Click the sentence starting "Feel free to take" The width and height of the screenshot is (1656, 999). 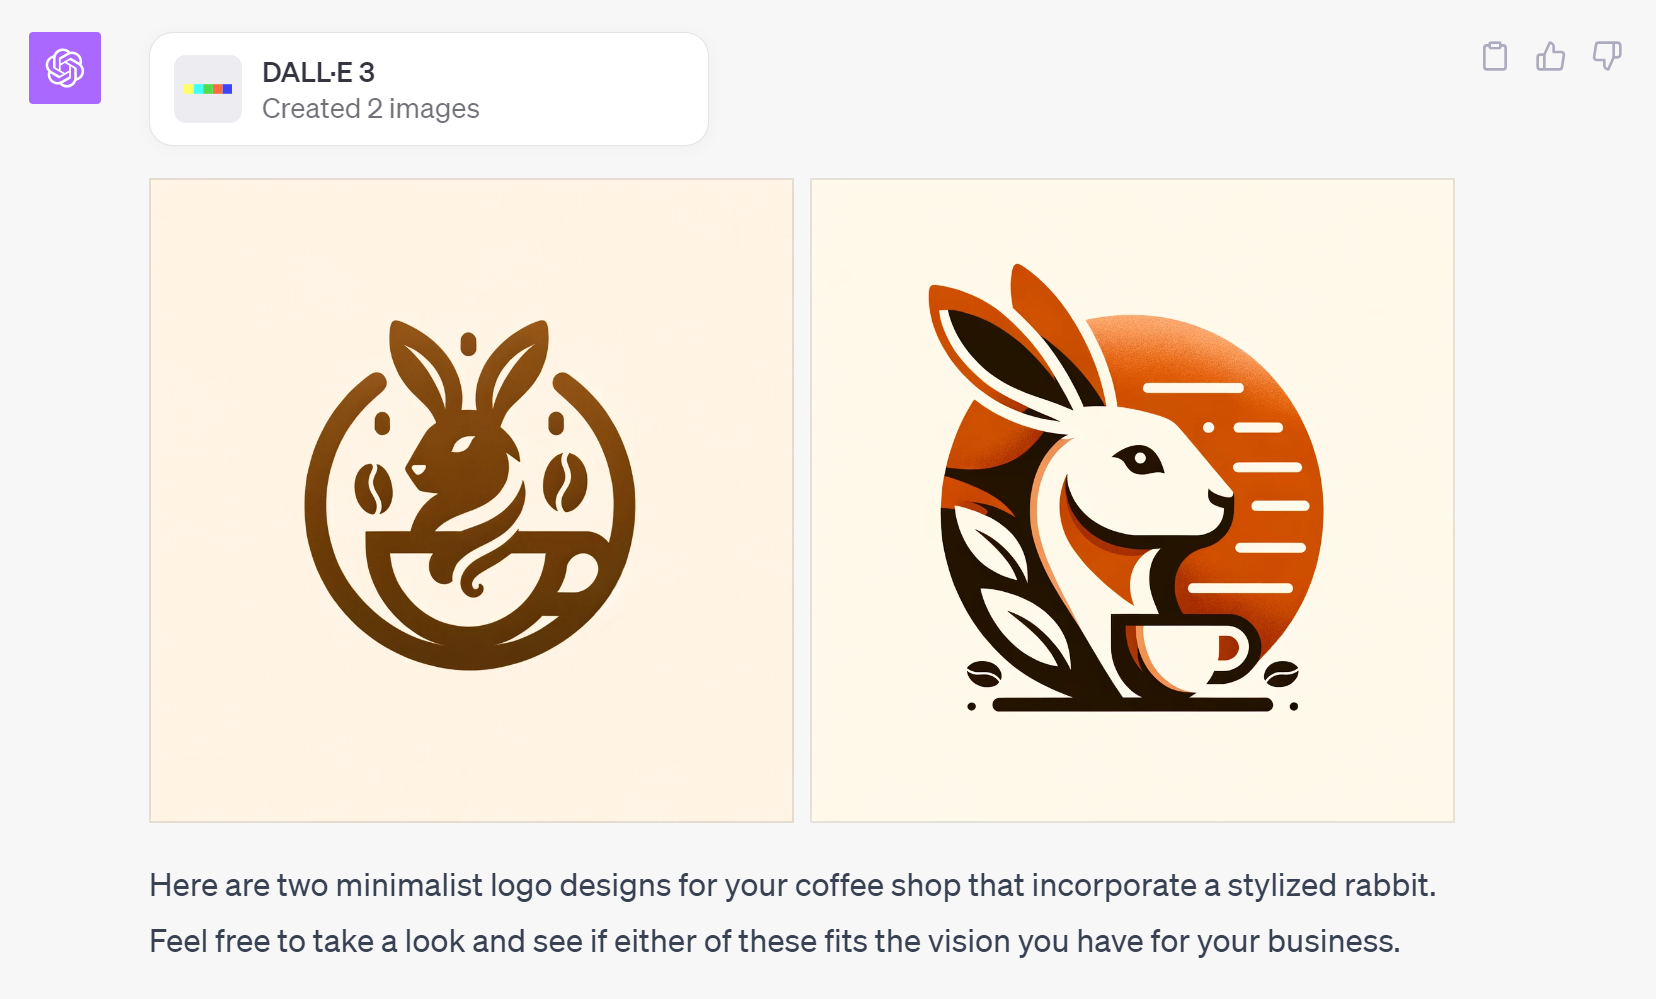tap(773, 941)
